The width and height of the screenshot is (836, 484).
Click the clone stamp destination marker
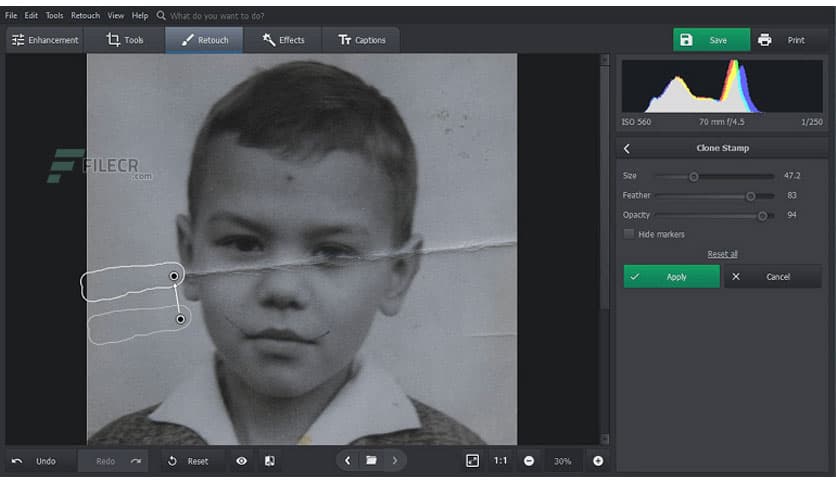[x=174, y=276]
